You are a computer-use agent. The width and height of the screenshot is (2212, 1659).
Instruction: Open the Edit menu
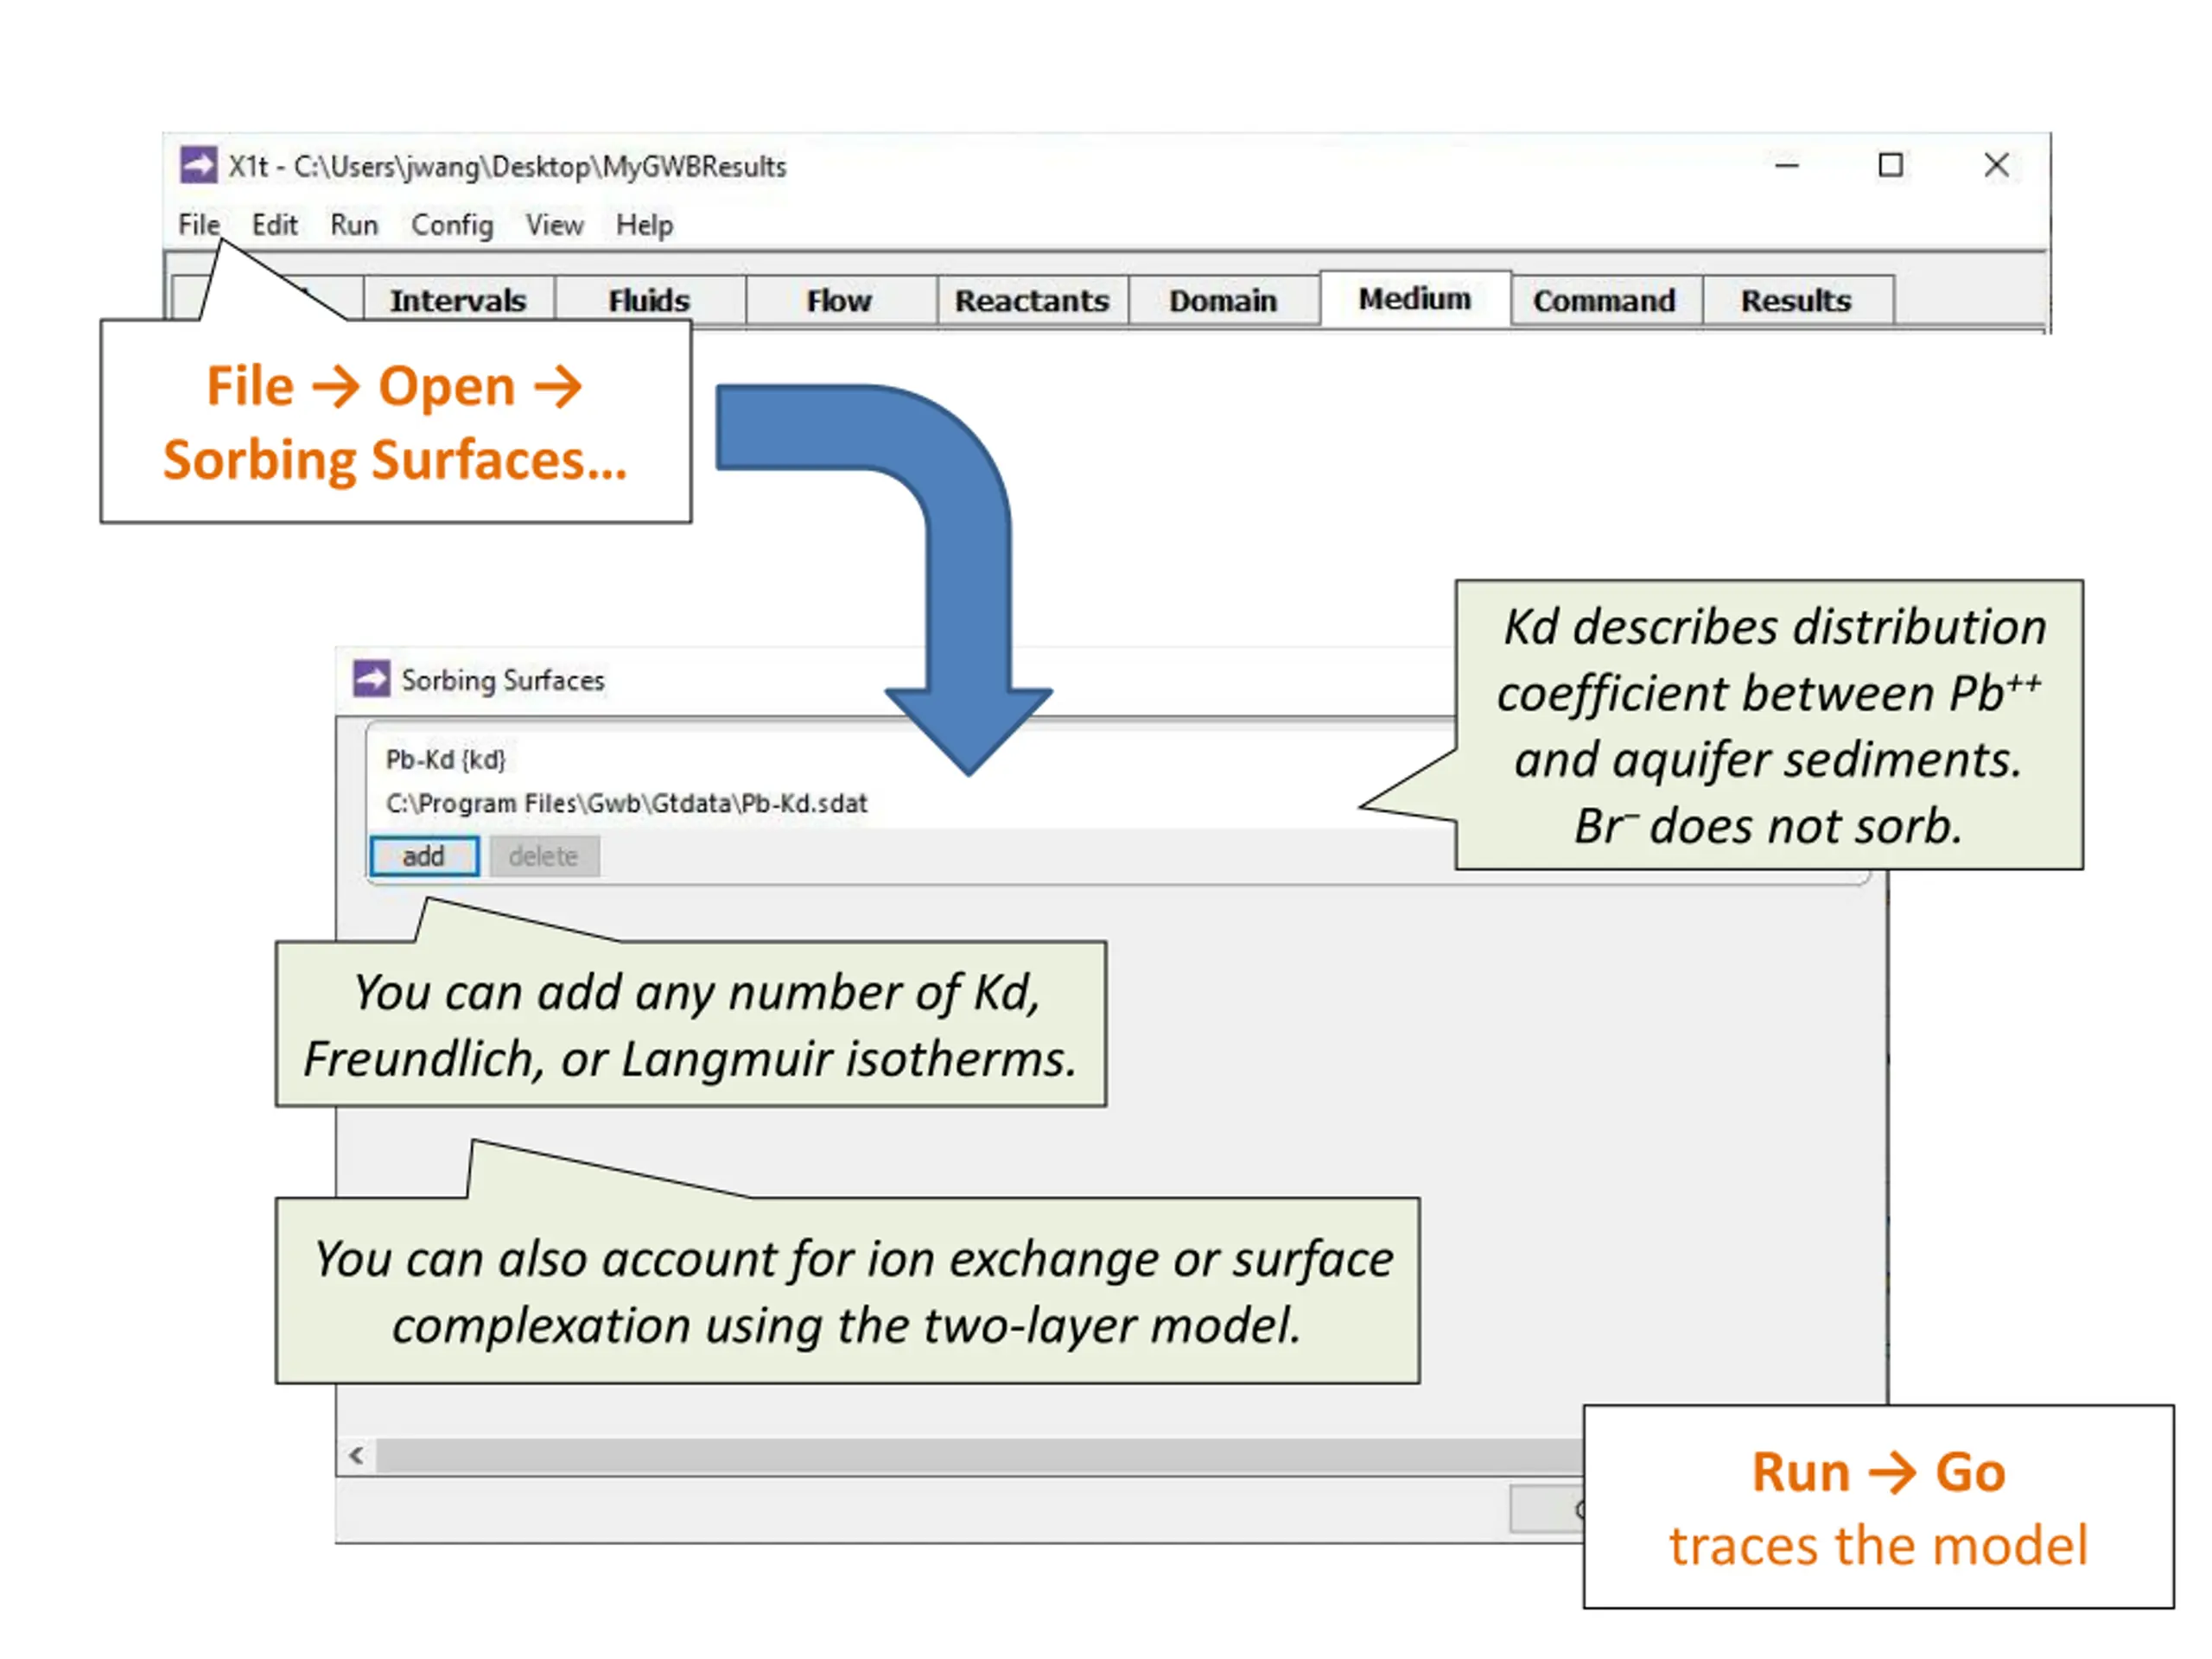[x=274, y=225]
